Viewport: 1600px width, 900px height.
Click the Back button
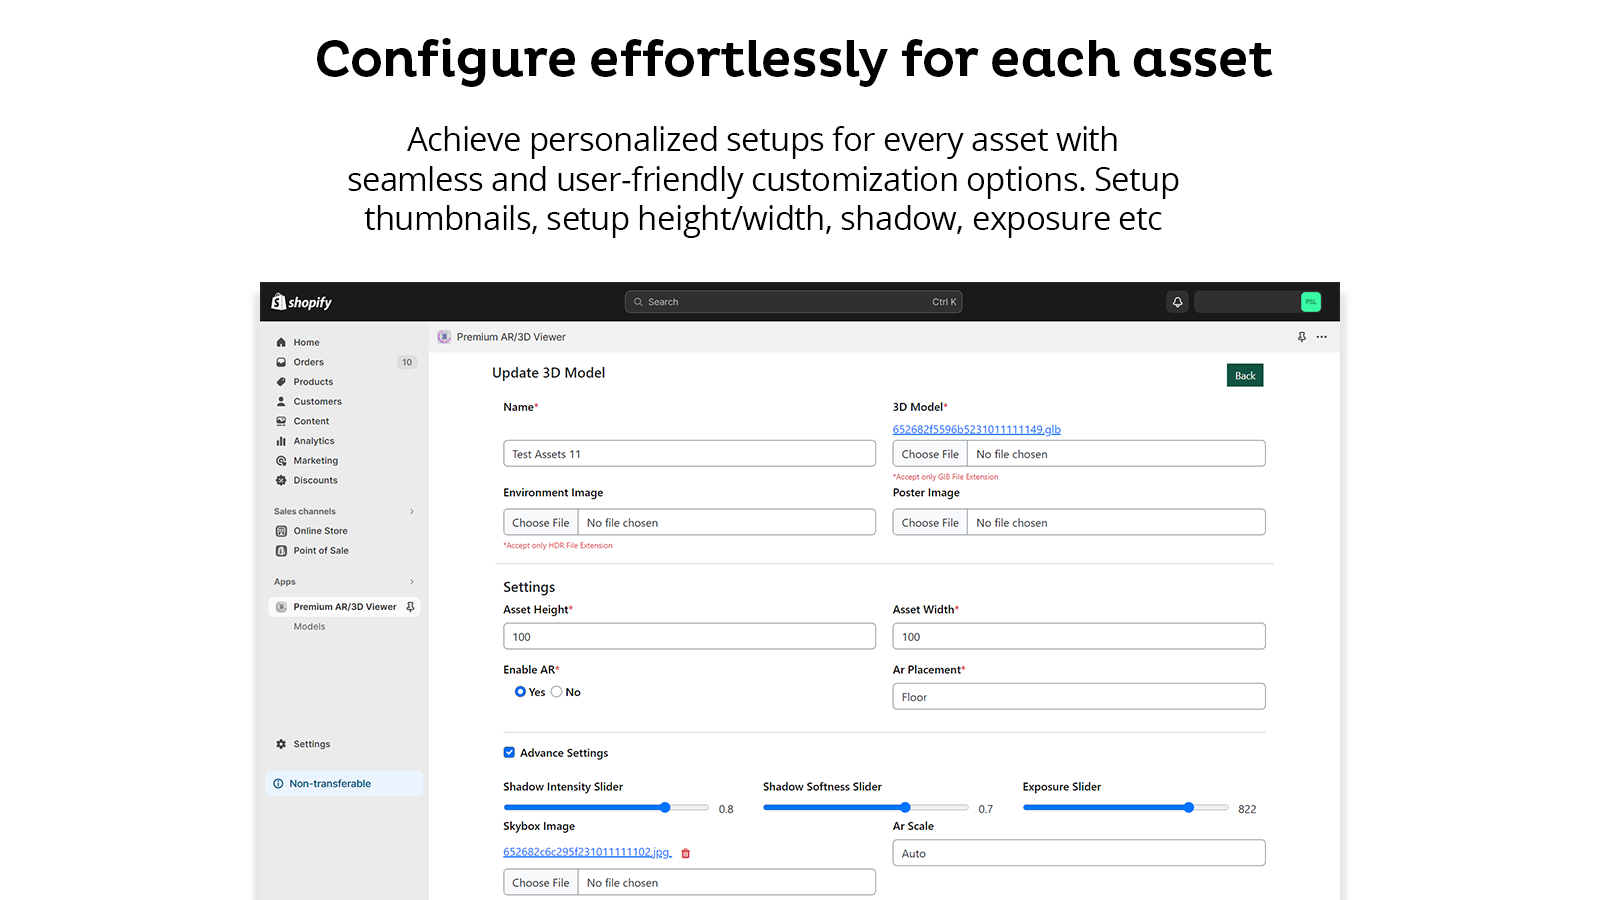coord(1244,376)
